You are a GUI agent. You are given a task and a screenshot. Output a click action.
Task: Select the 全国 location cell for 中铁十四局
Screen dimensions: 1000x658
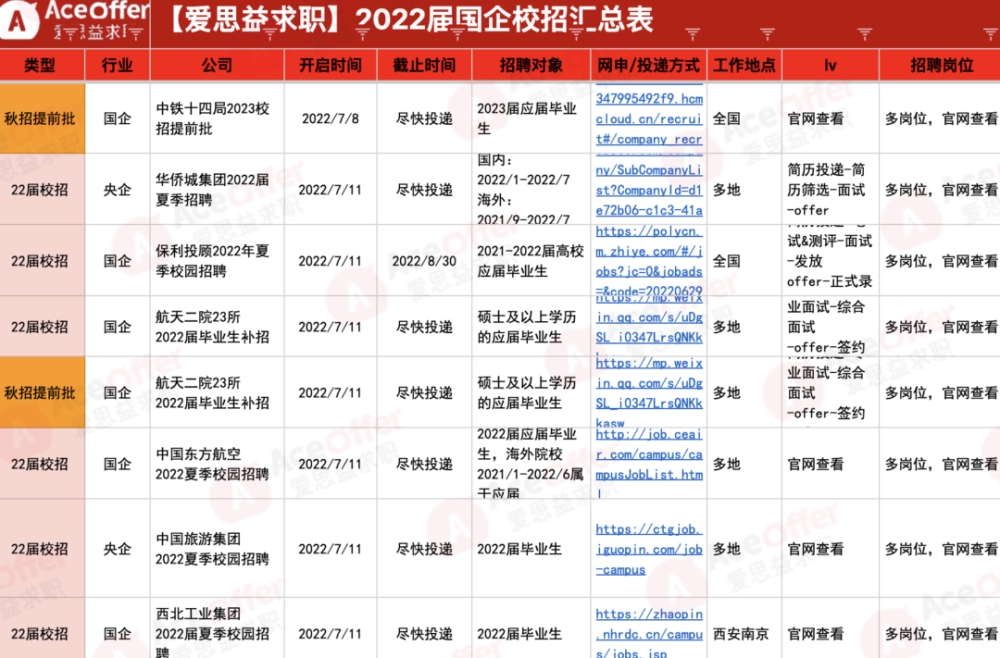[x=744, y=119]
